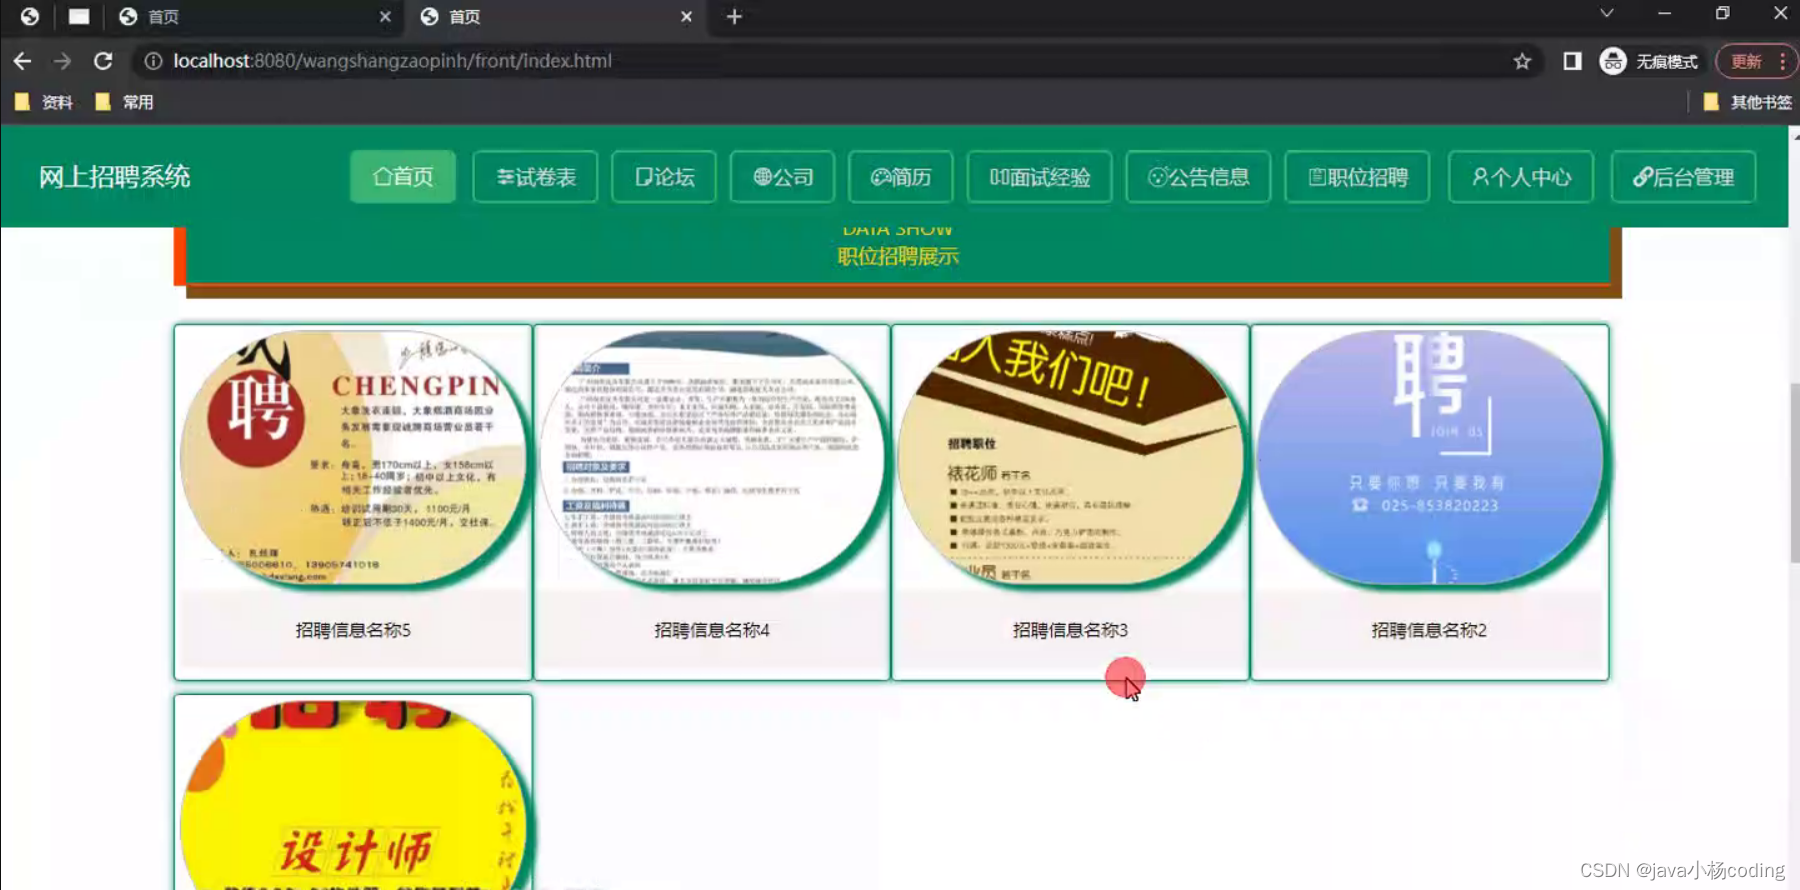Open the 招聘信息名称3 job image

pyautogui.click(x=1070, y=458)
